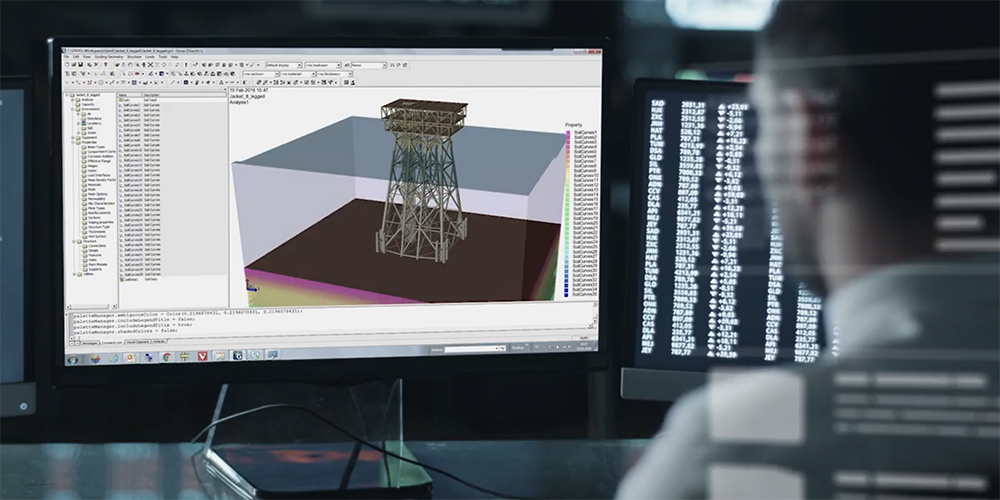Open the Guiding Geometry menu
The width and height of the screenshot is (1000, 500).
109,57
